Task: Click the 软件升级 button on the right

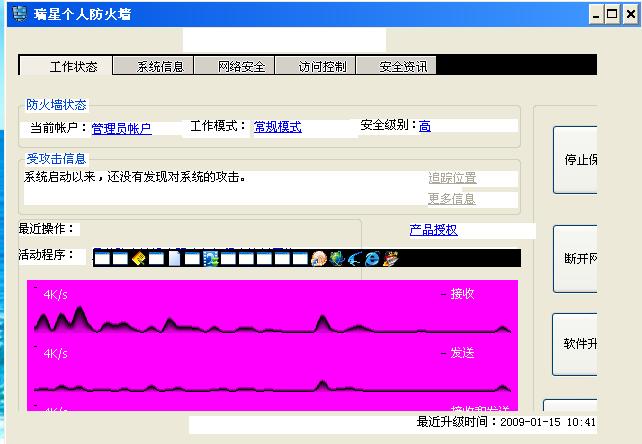Action: coord(574,344)
